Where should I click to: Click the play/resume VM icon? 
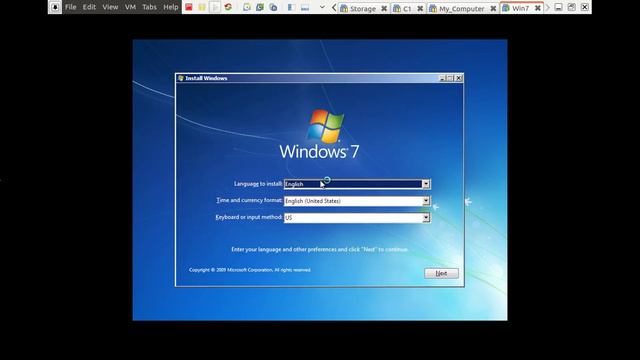point(215,7)
